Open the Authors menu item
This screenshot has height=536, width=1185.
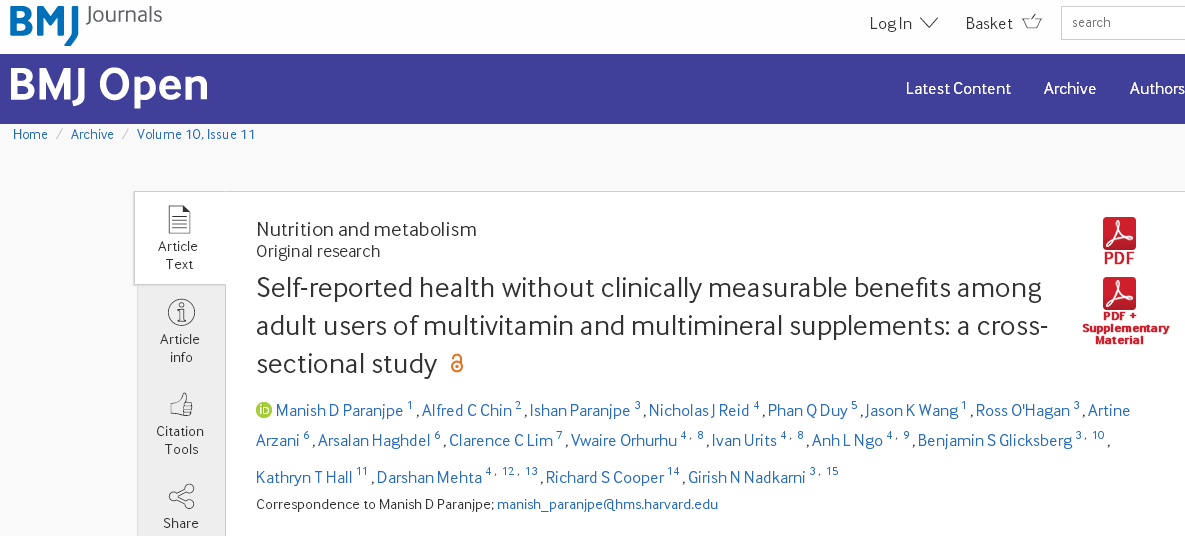click(1157, 88)
